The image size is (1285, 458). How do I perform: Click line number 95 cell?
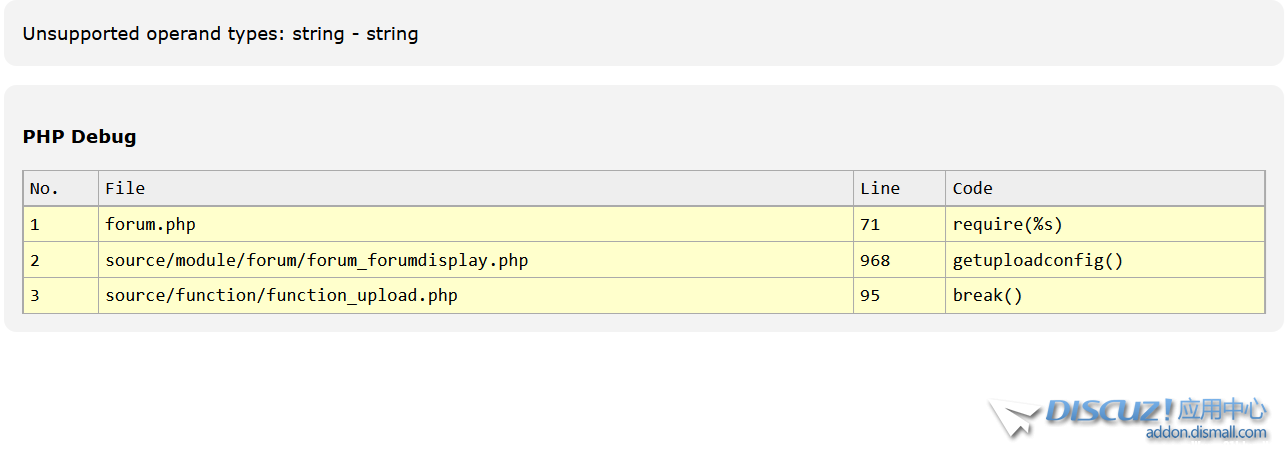[x=870, y=296]
